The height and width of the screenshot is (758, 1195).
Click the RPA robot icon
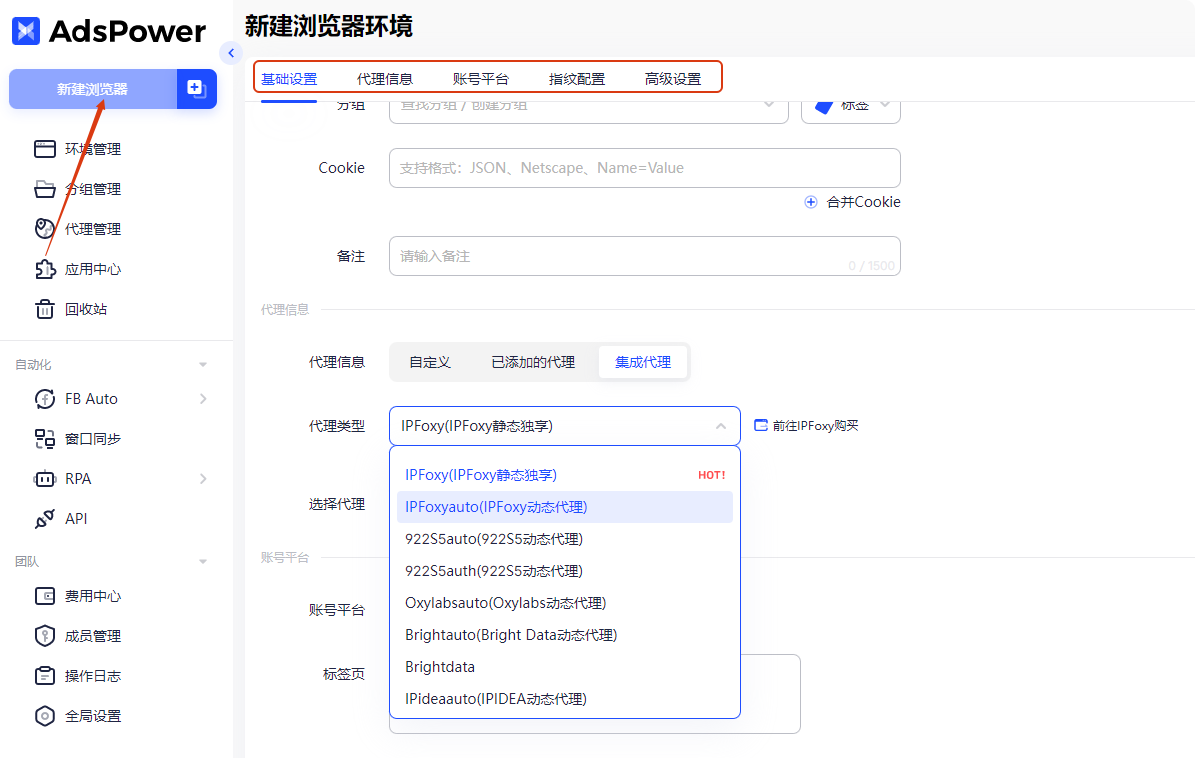[x=45, y=478]
